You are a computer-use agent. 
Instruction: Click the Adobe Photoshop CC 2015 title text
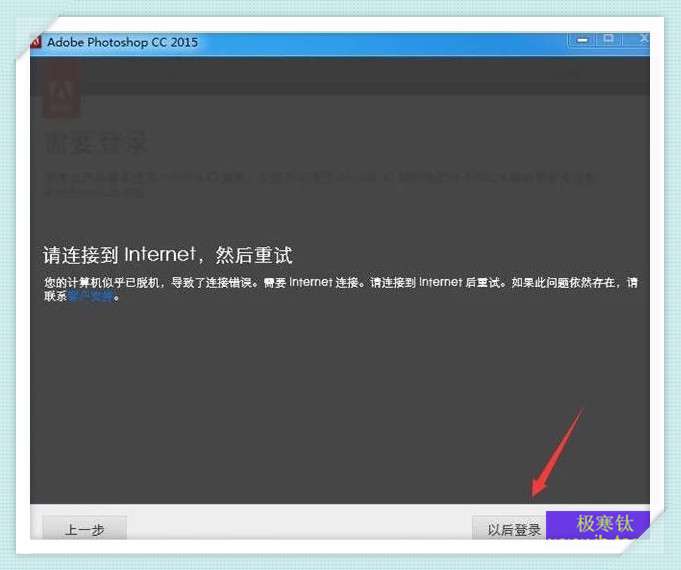pyautogui.click(x=122, y=43)
